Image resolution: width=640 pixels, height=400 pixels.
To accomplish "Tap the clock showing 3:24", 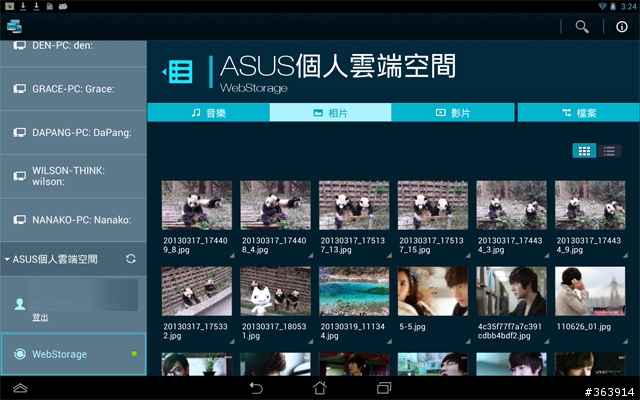I will click(629, 7).
